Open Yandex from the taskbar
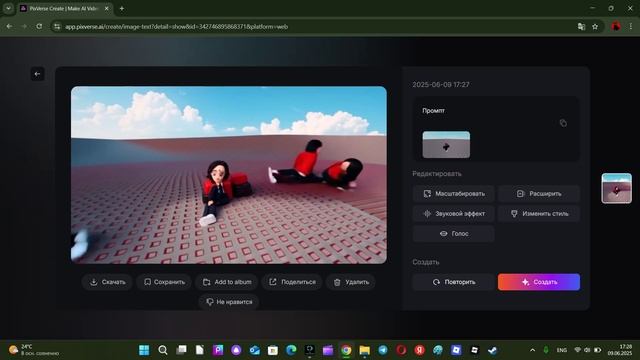The width and height of the screenshot is (640, 360). pos(420,350)
